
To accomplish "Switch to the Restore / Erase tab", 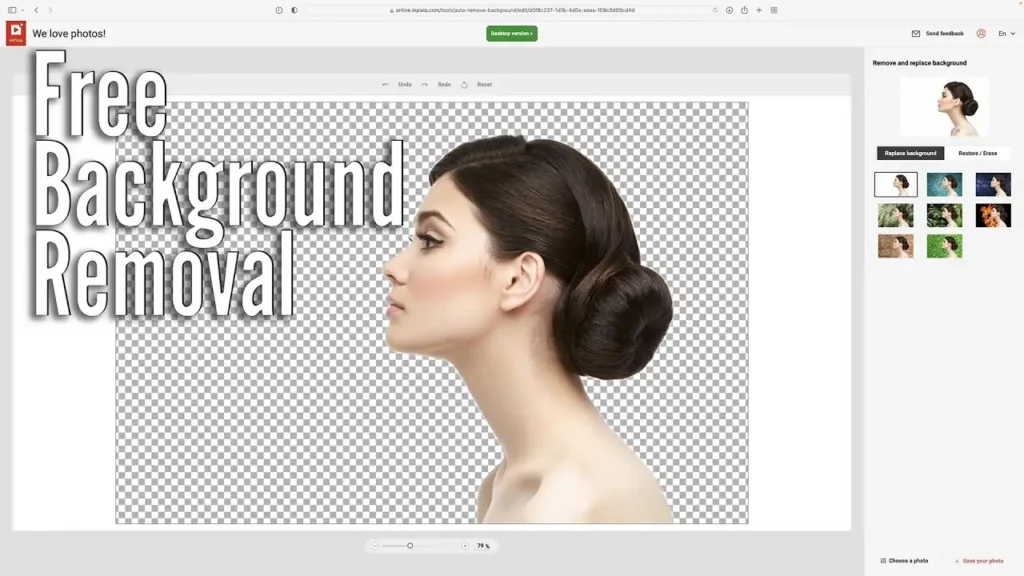I will click(x=977, y=153).
